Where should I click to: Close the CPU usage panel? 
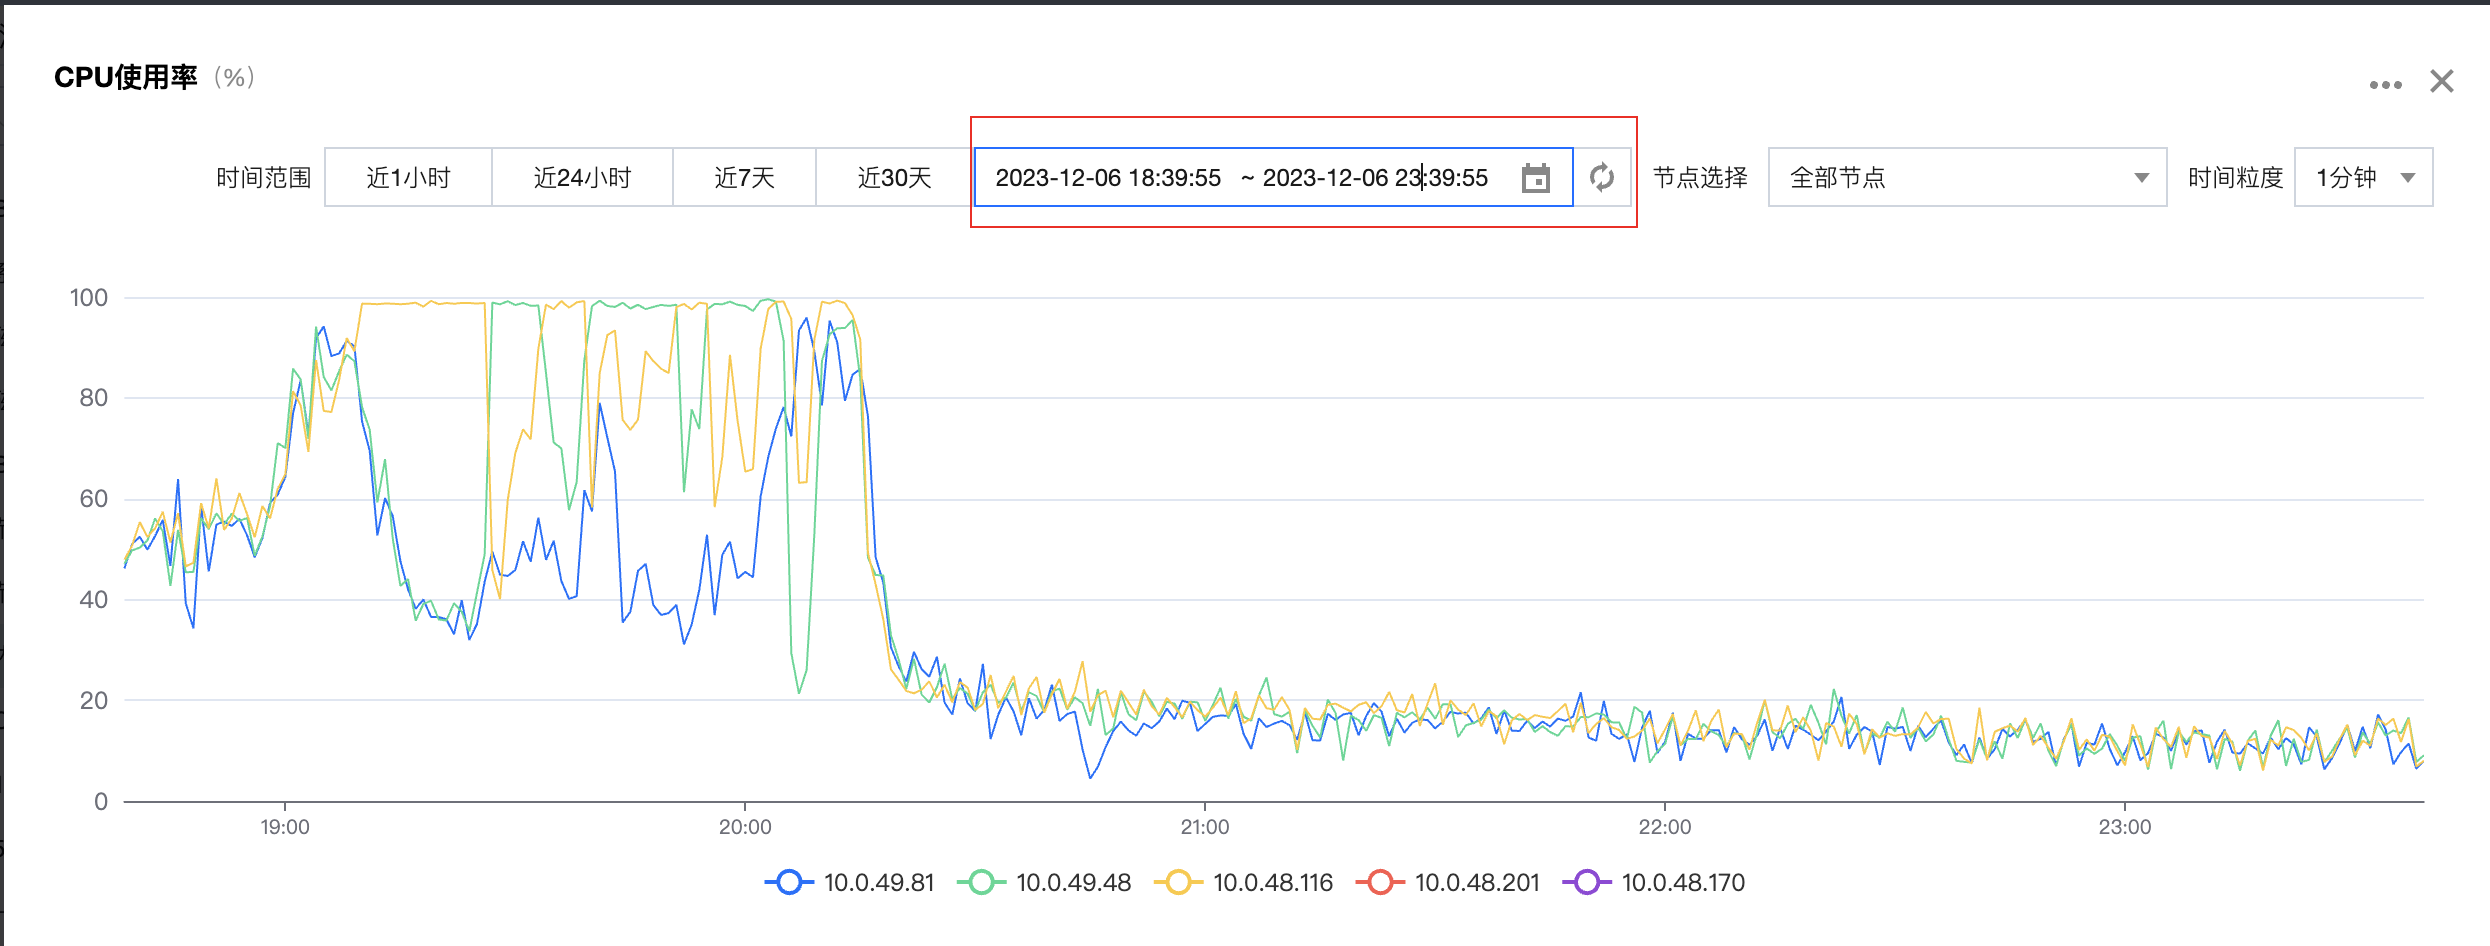tap(2442, 82)
